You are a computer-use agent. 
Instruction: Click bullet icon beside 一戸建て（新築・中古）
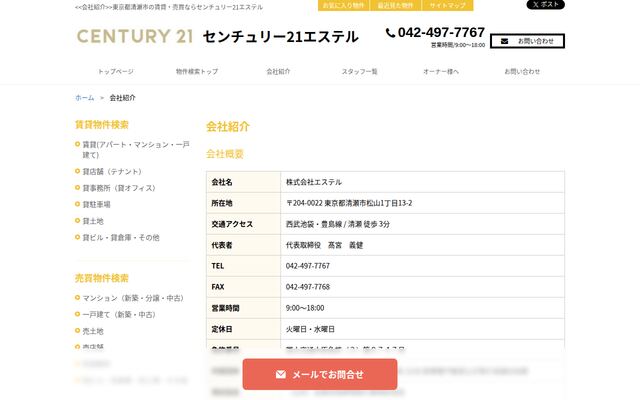tap(78, 314)
